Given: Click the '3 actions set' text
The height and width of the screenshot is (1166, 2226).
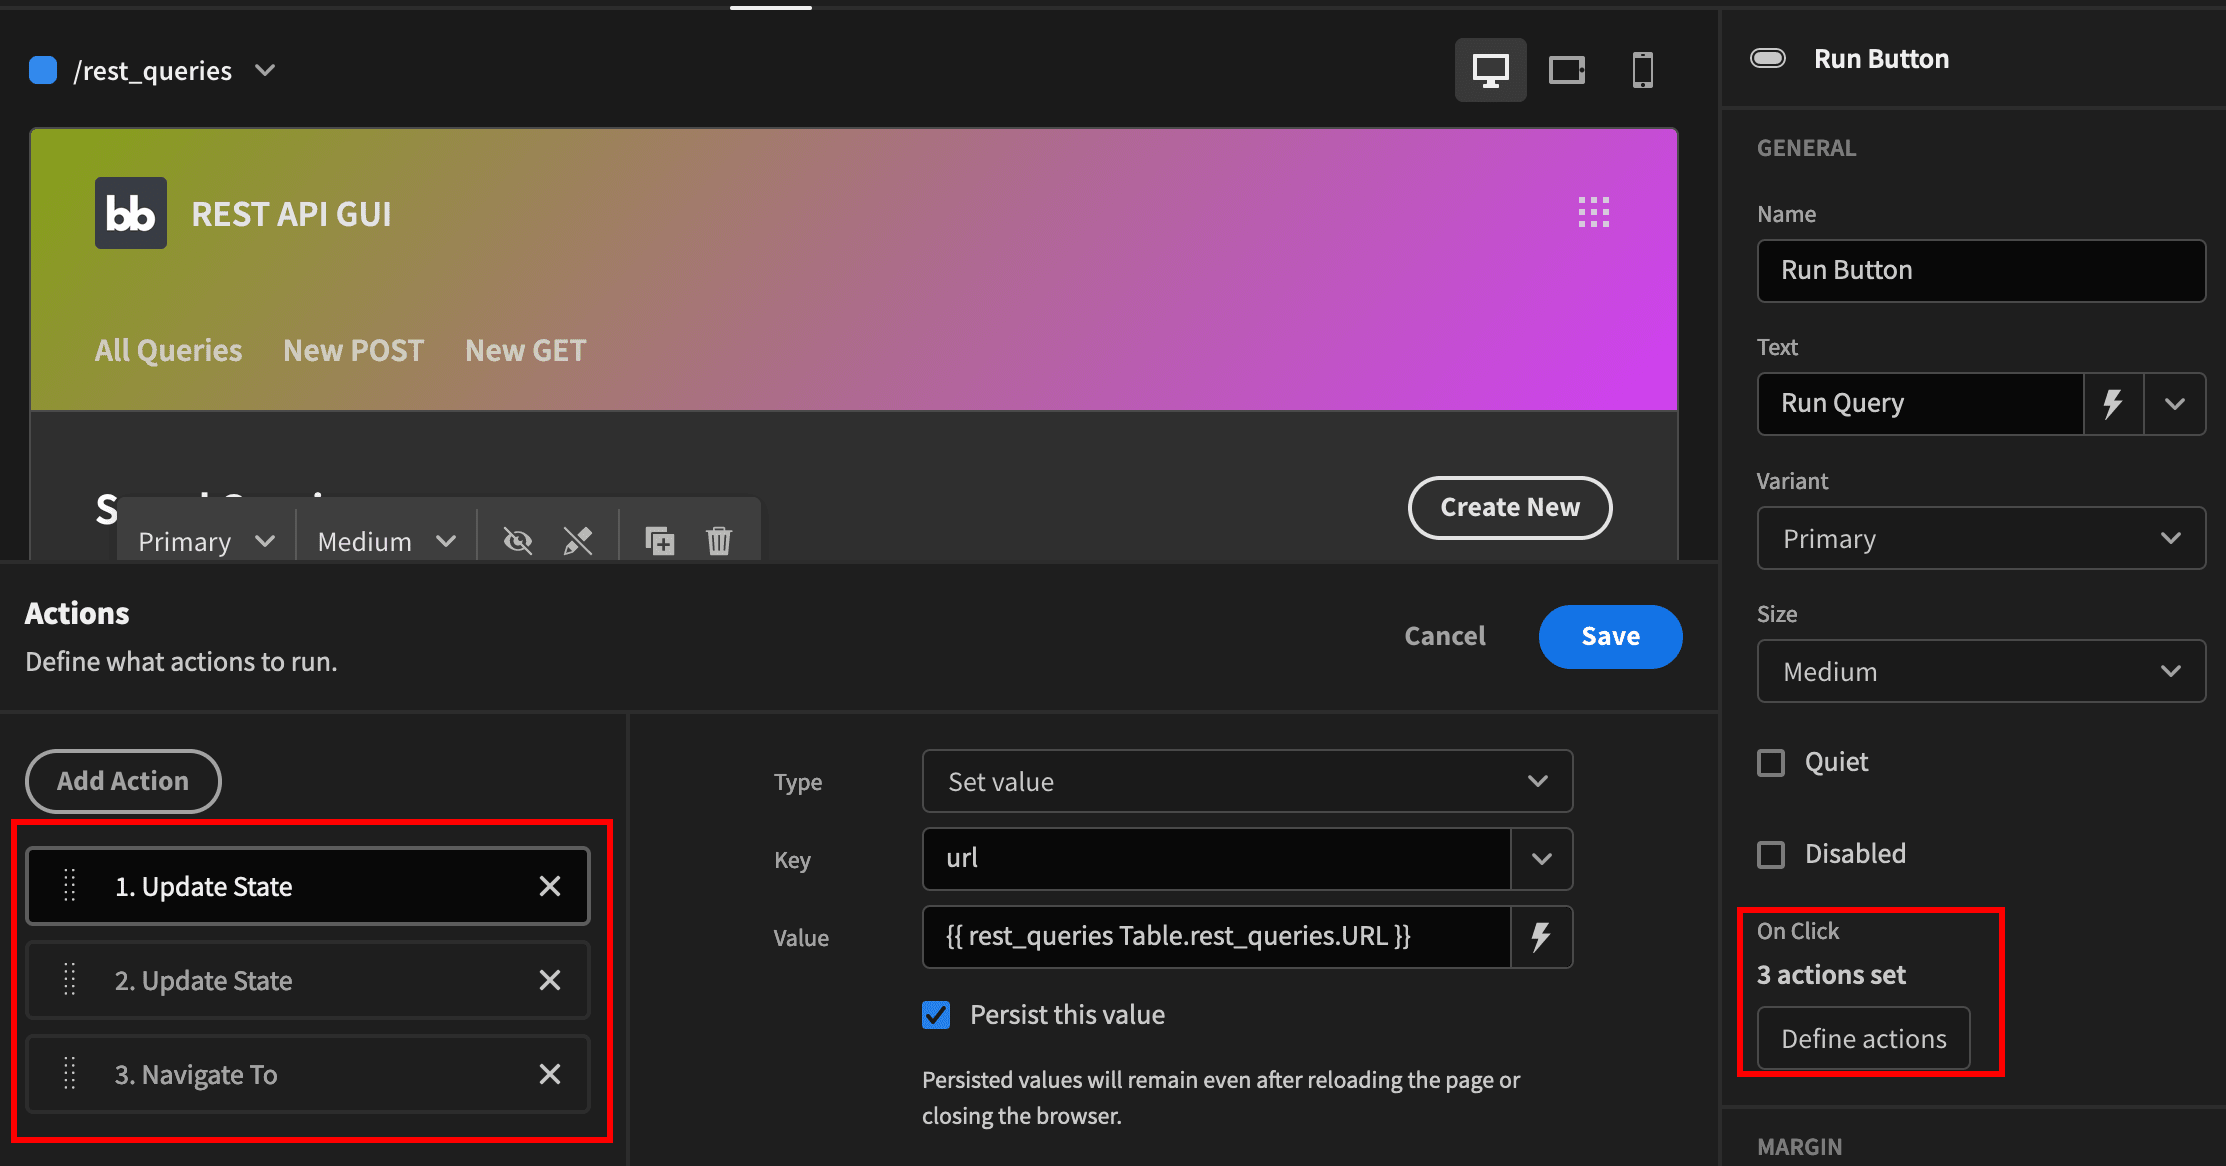Looking at the screenshot, I should coord(1831,975).
